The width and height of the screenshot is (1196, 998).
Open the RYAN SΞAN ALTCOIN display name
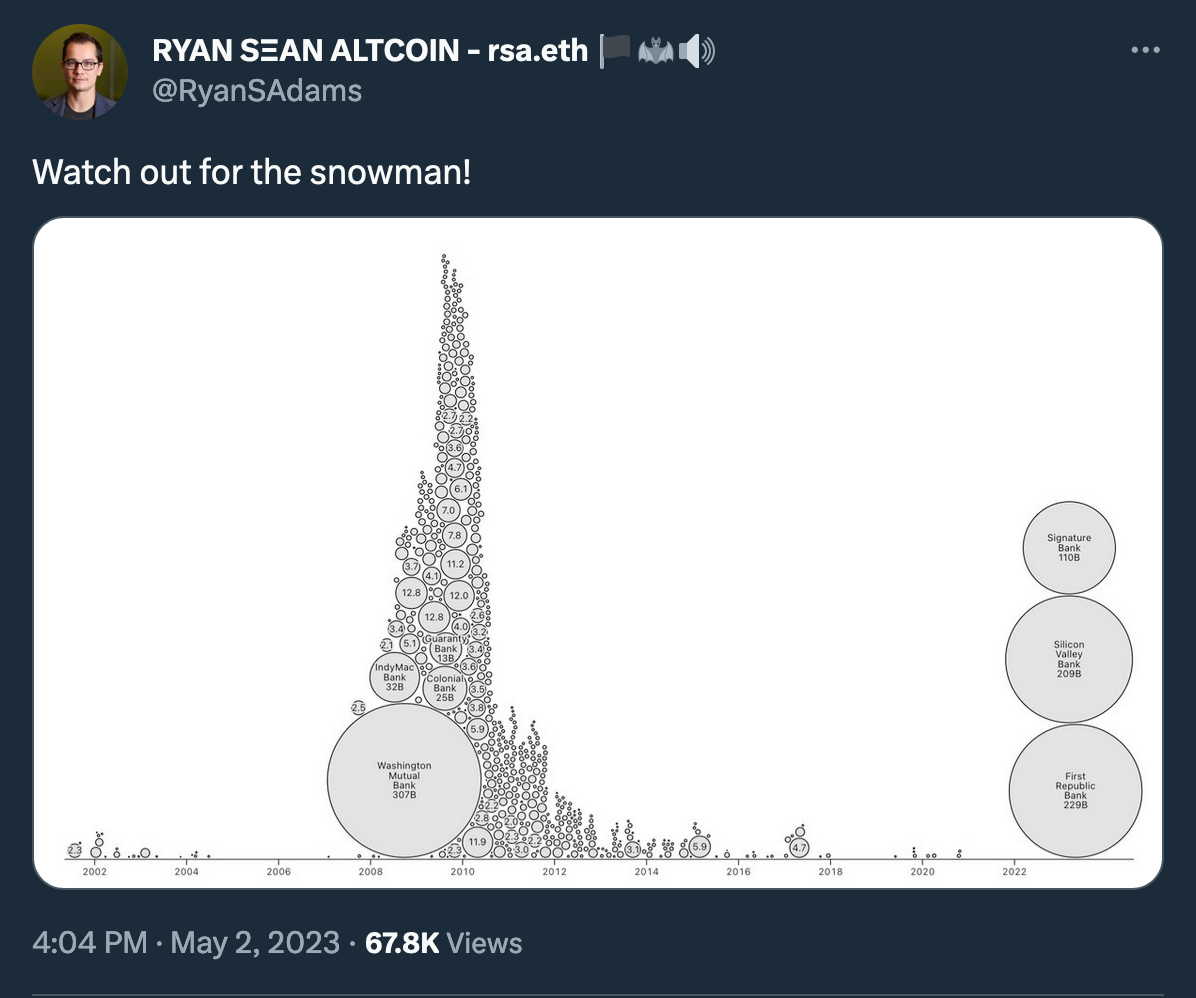(370, 50)
